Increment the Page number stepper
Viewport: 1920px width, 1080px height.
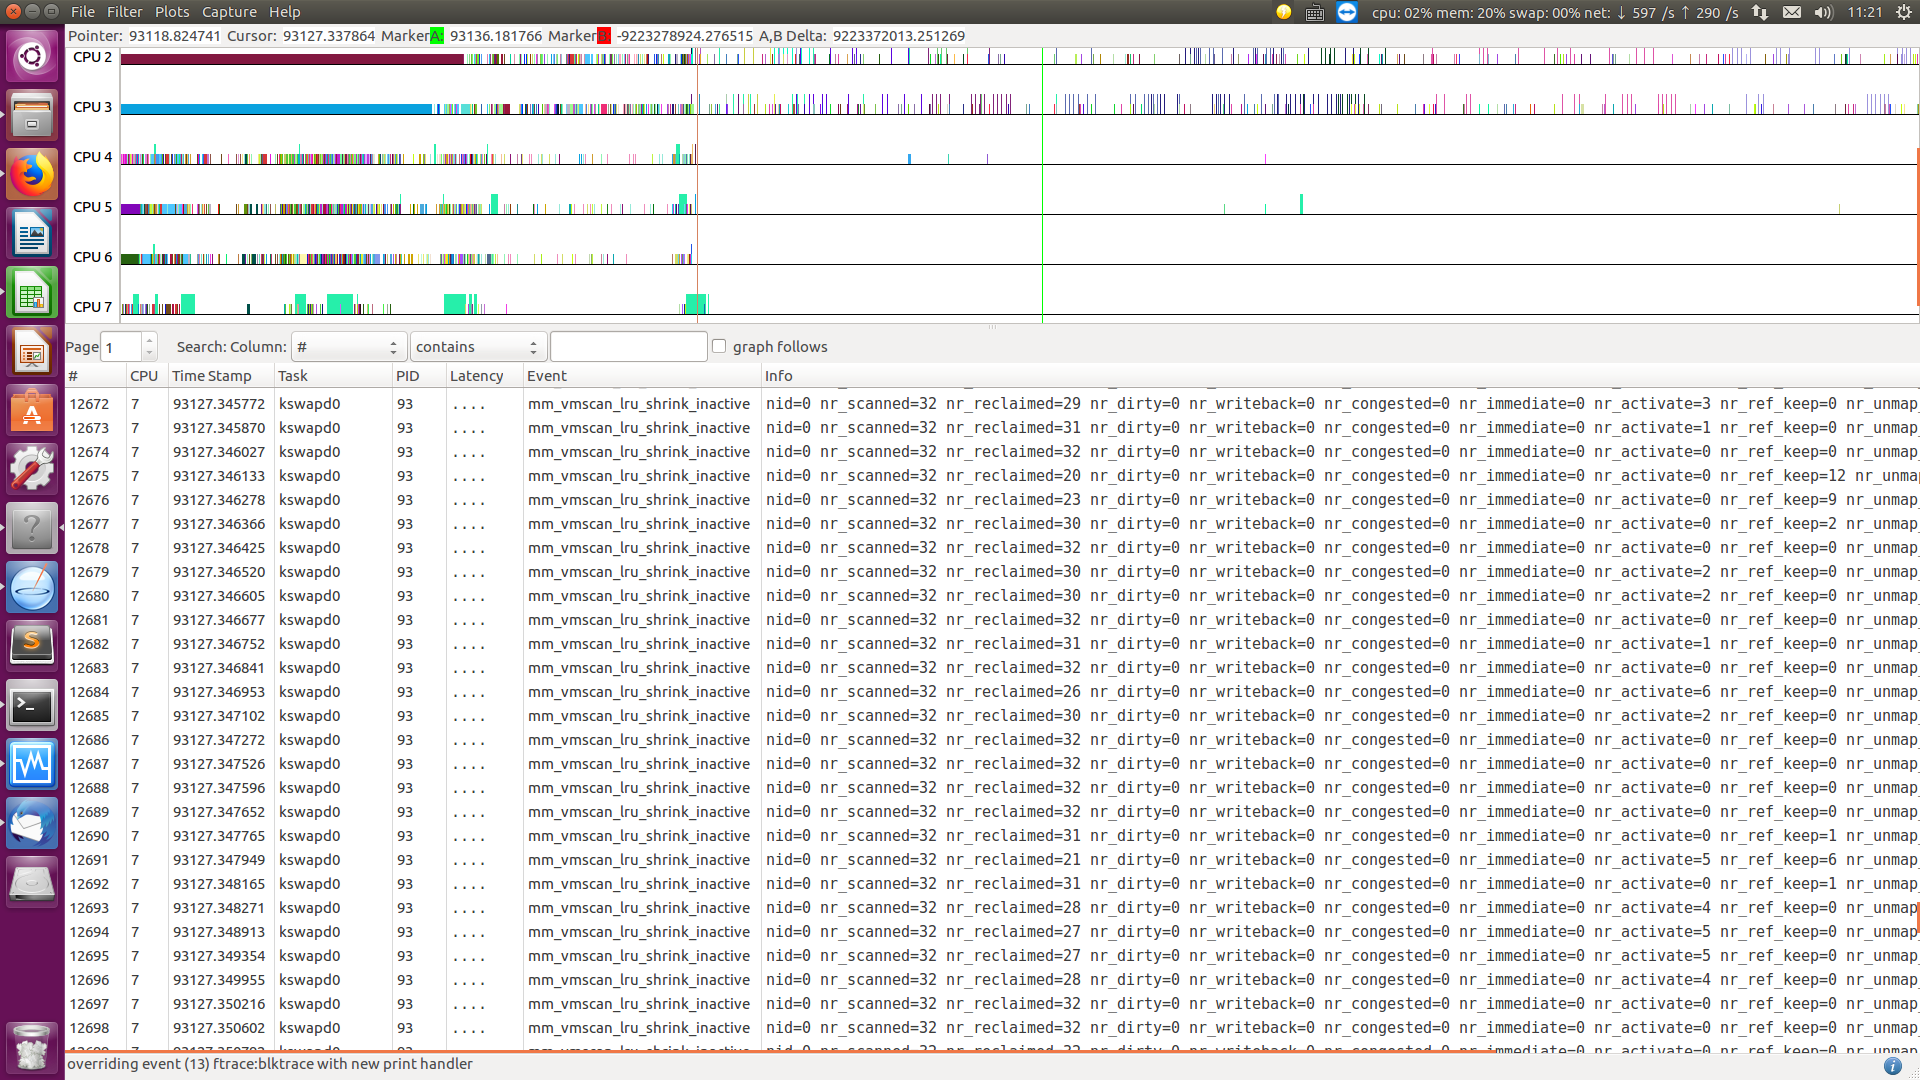point(149,340)
